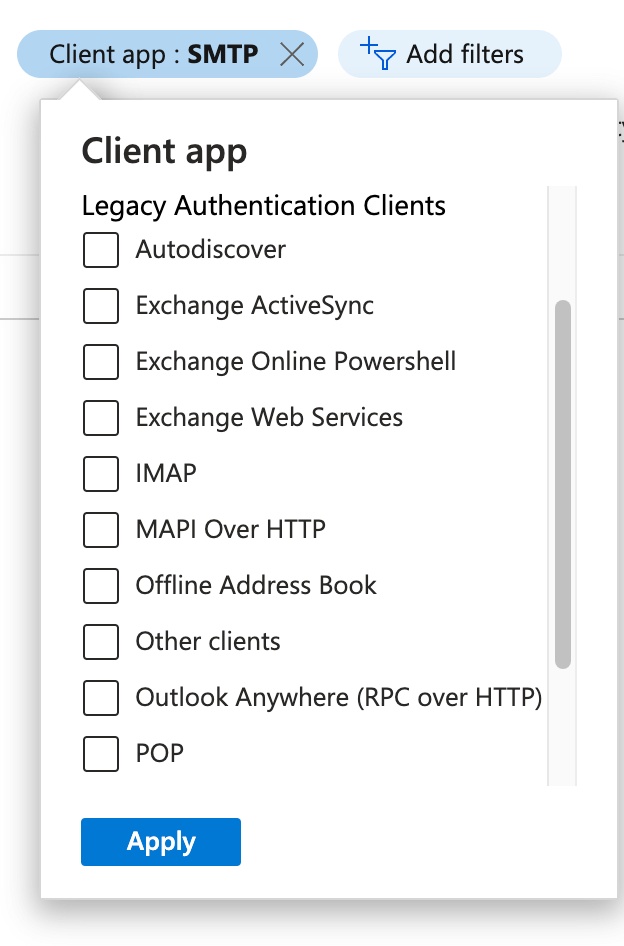Remove the Client app SMTP filter
624x946 pixels.
coord(292,54)
